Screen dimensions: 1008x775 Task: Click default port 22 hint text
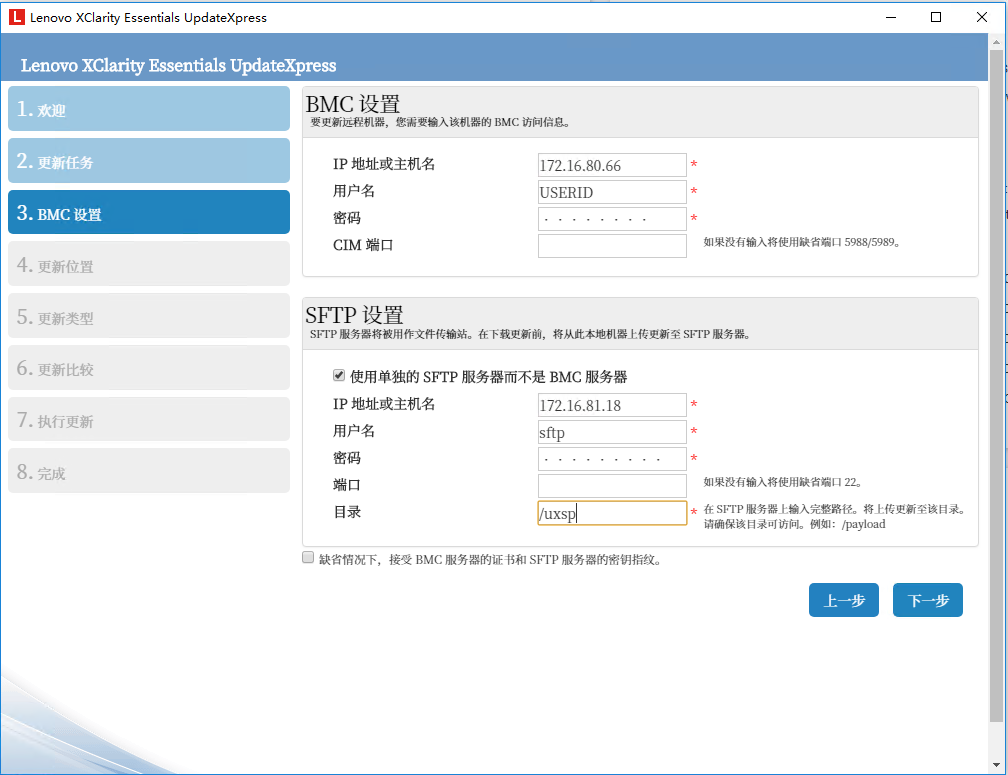coord(782,482)
